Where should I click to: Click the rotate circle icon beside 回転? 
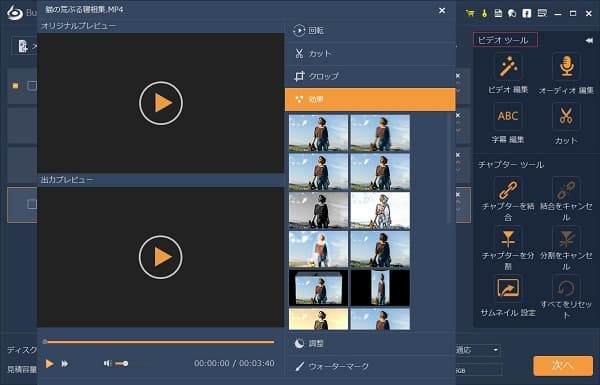pyautogui.click(x=299, y=31)
